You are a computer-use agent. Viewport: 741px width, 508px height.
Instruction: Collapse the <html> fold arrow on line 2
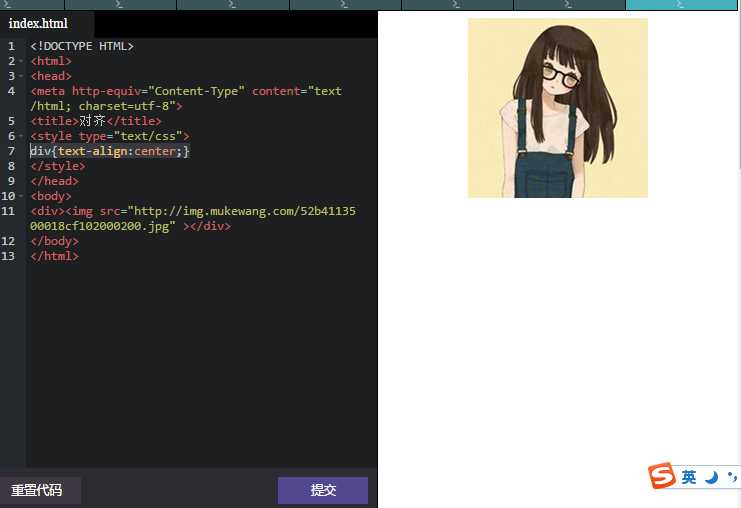click(21, 61)
